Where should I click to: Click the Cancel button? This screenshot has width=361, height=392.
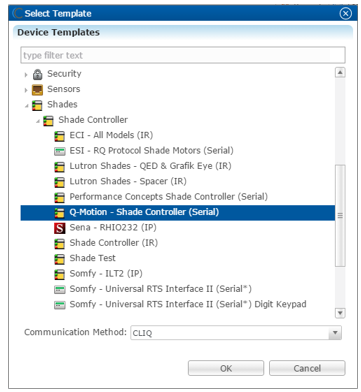coord(307,368)
